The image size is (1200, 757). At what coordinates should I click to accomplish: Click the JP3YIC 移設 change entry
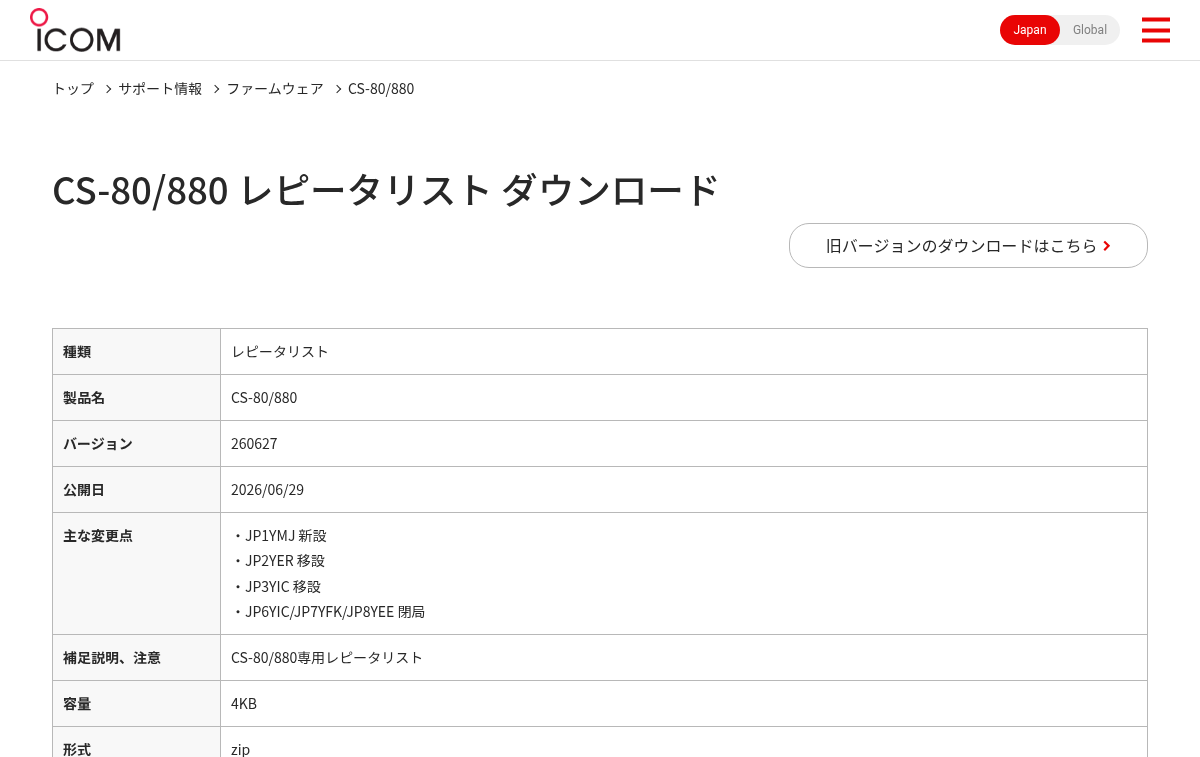(x=276, y=587)
